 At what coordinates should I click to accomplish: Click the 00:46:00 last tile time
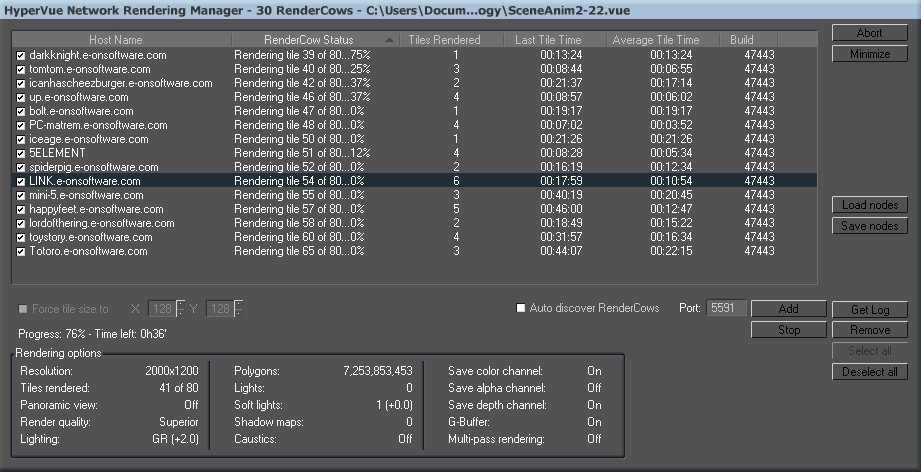click(561, 210)
